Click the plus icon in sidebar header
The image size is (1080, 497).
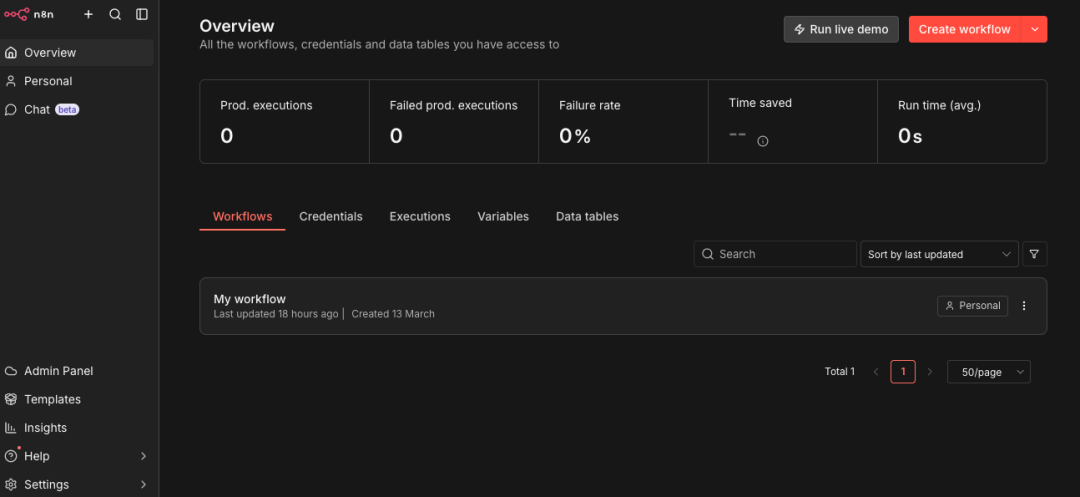pos(88,14)
